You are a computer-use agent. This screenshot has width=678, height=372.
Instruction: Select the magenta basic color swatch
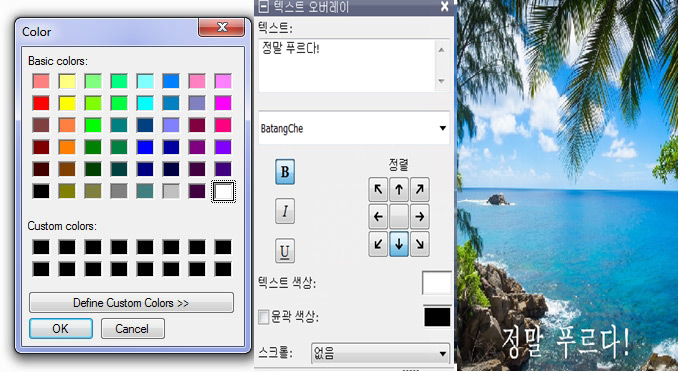tap(223, 103)
